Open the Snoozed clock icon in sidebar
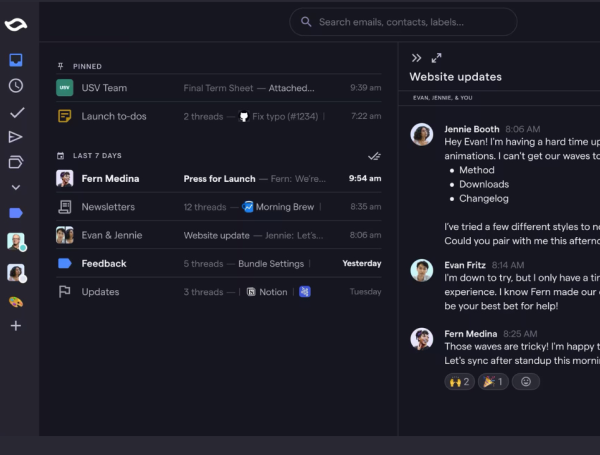This screenshot has width=600, height=455. point(16,86)
